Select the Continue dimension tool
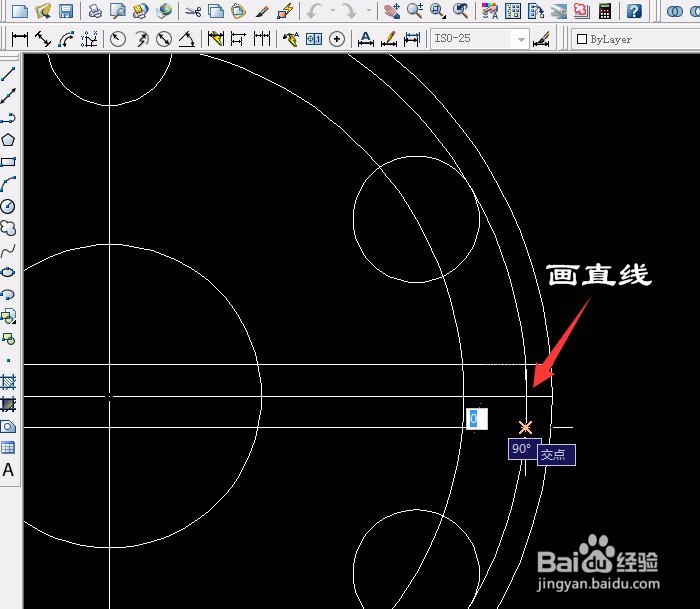Image resolution: width=700 pixels, height=609 pixels. pyautogui.click(x=262, y=39)
